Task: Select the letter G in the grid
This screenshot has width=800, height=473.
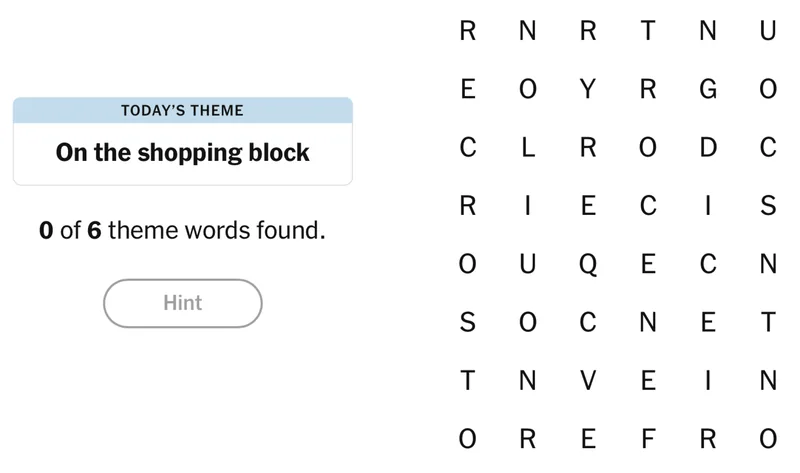Action: tap(708, 90)
